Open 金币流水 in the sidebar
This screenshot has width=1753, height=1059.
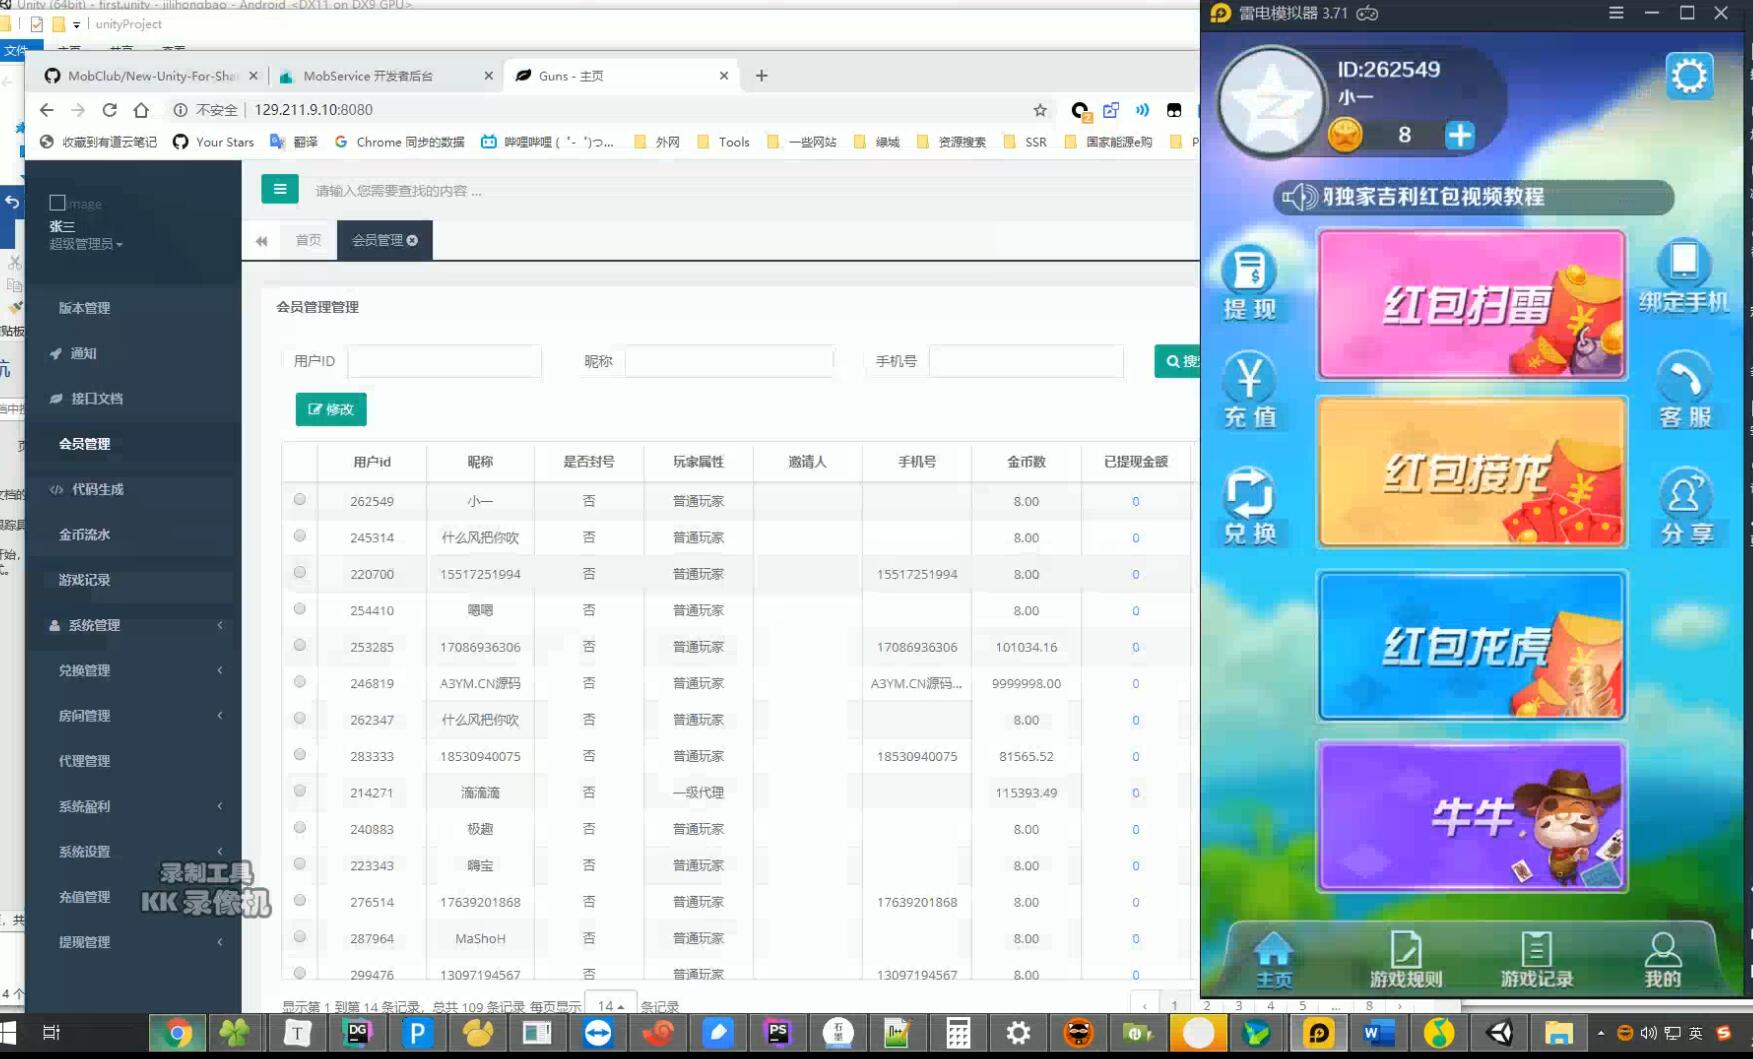coord(84,534)
